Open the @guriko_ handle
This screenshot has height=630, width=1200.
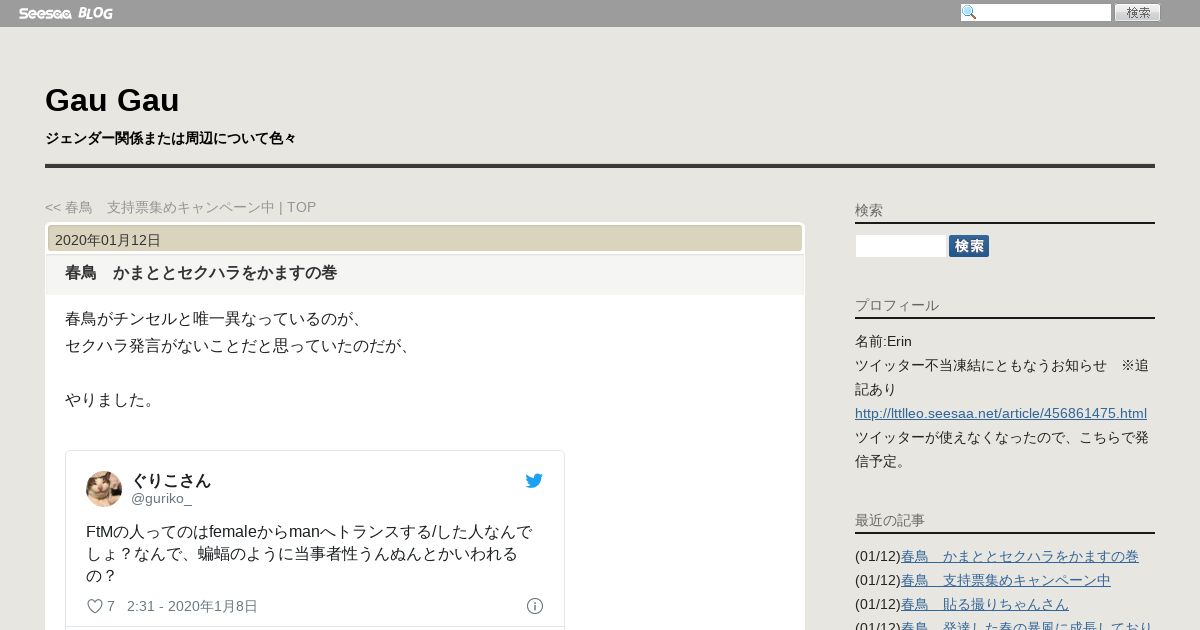pyautogui.click(x=161, y=498)
